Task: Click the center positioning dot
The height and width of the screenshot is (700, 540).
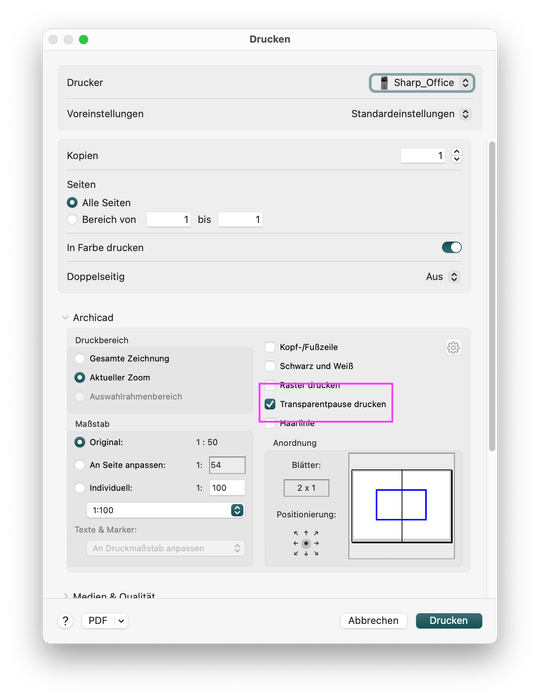Action: click(x=306, y=543)
